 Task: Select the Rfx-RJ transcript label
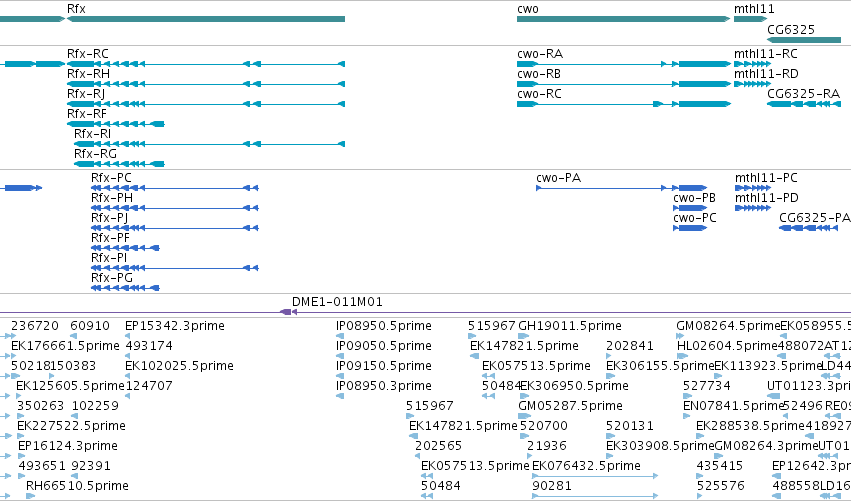[x=86, y=94]
